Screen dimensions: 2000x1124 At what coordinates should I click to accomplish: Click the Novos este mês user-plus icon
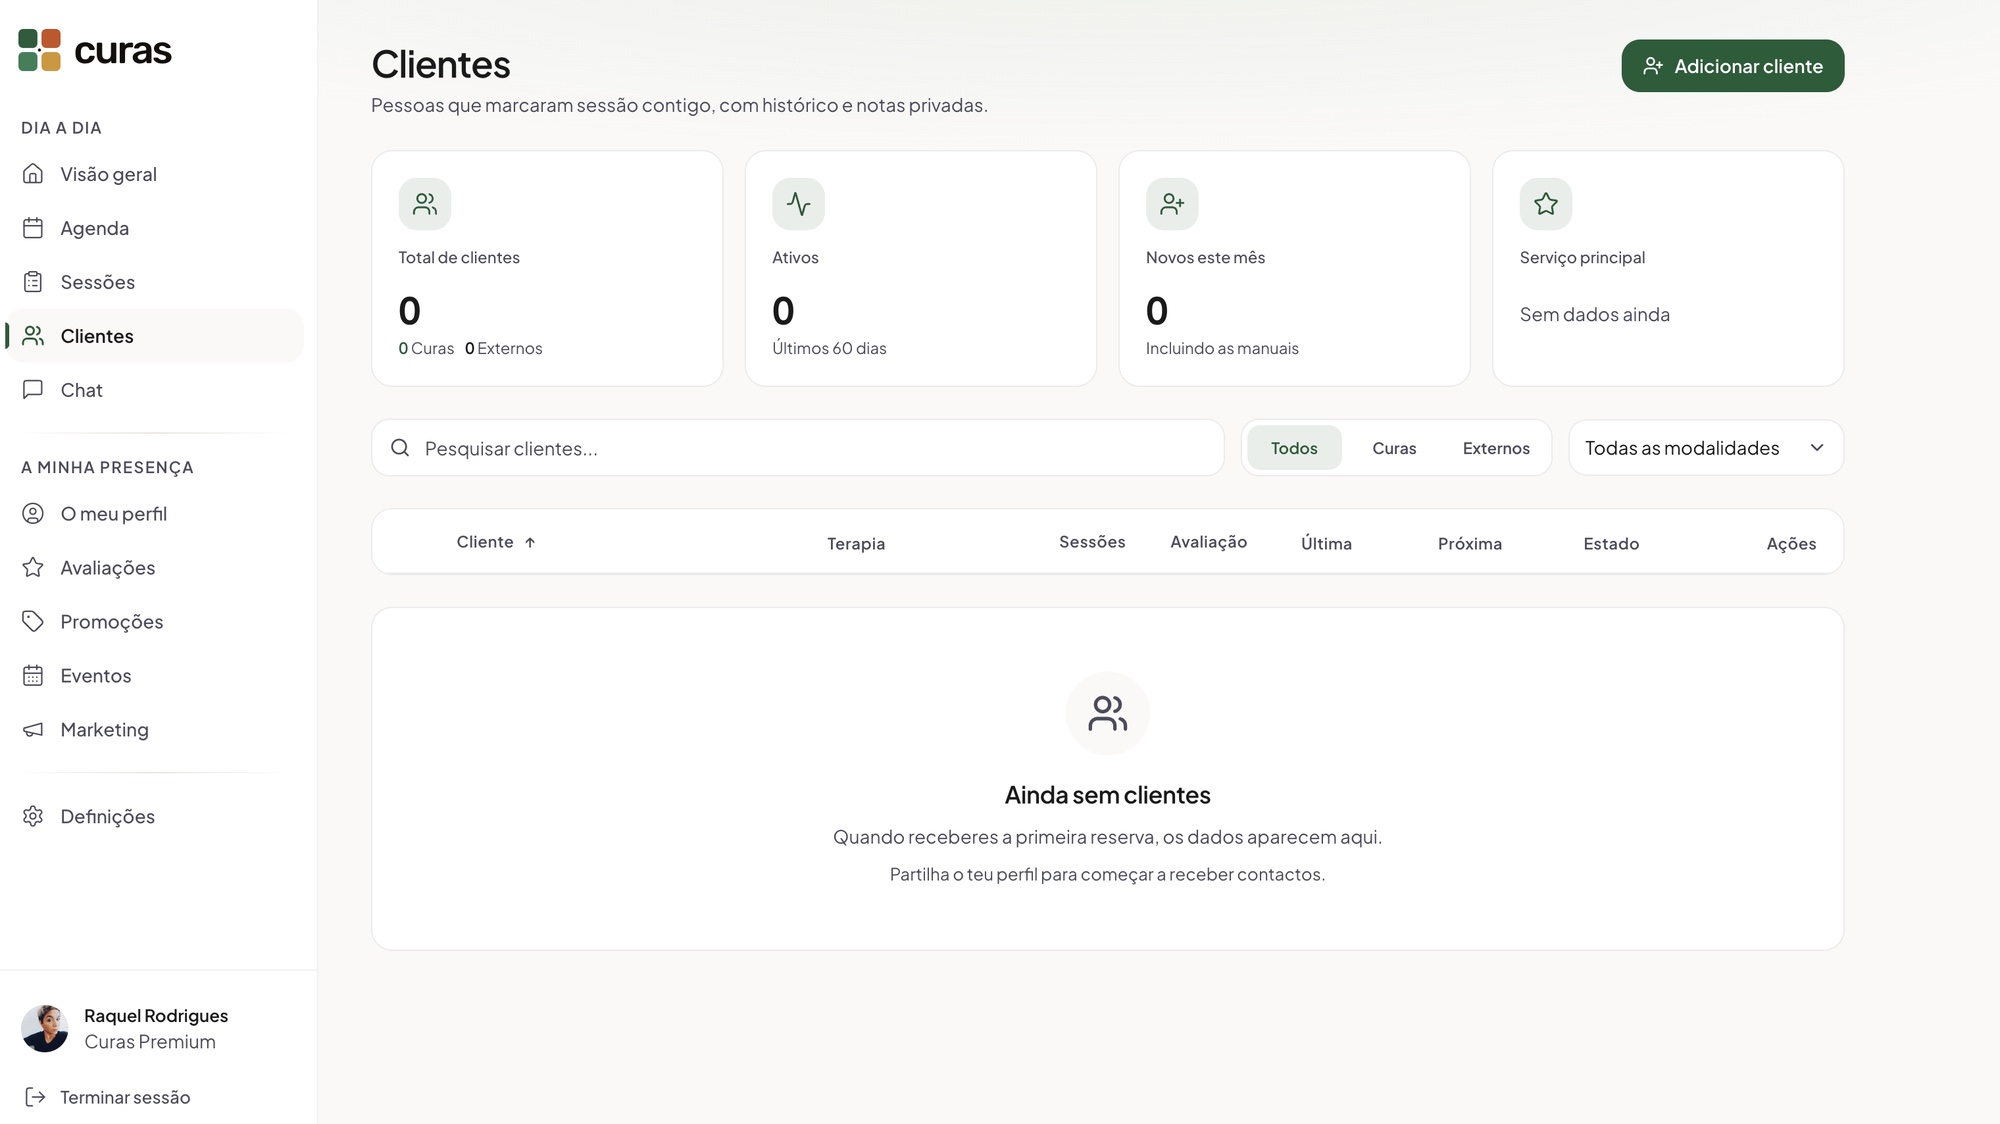pos(1172,204)
